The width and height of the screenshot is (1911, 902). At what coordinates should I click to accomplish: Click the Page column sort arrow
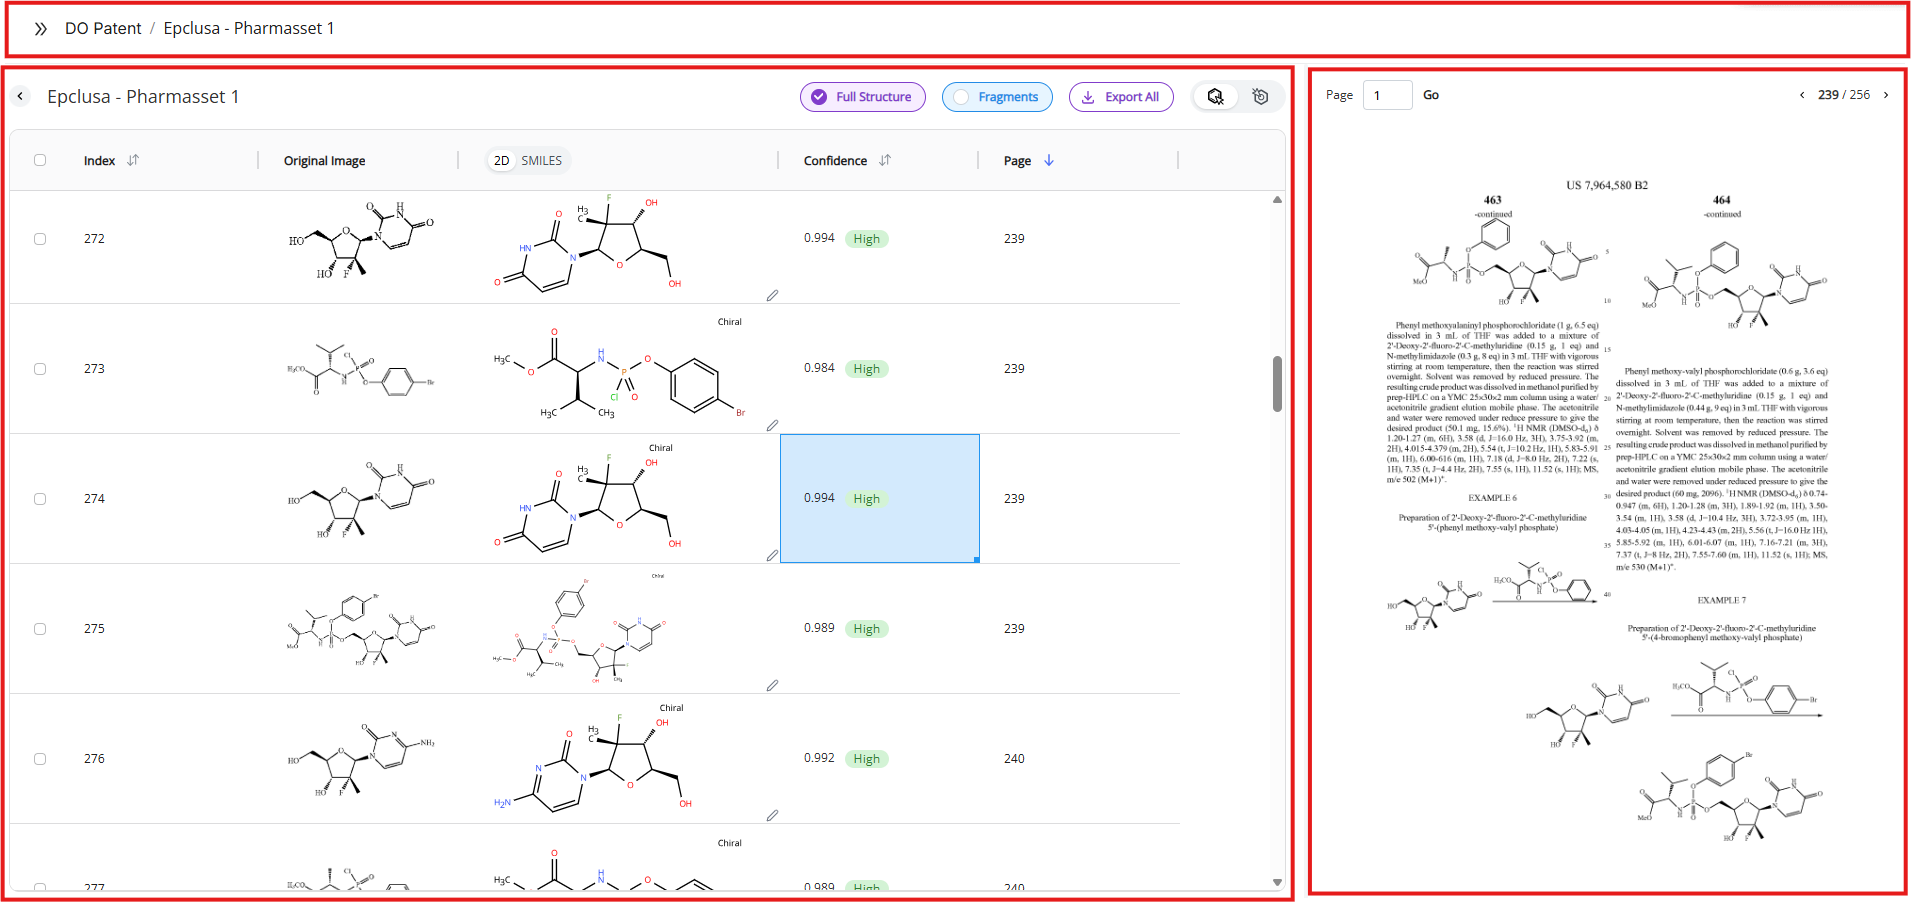coord(1049,160)
